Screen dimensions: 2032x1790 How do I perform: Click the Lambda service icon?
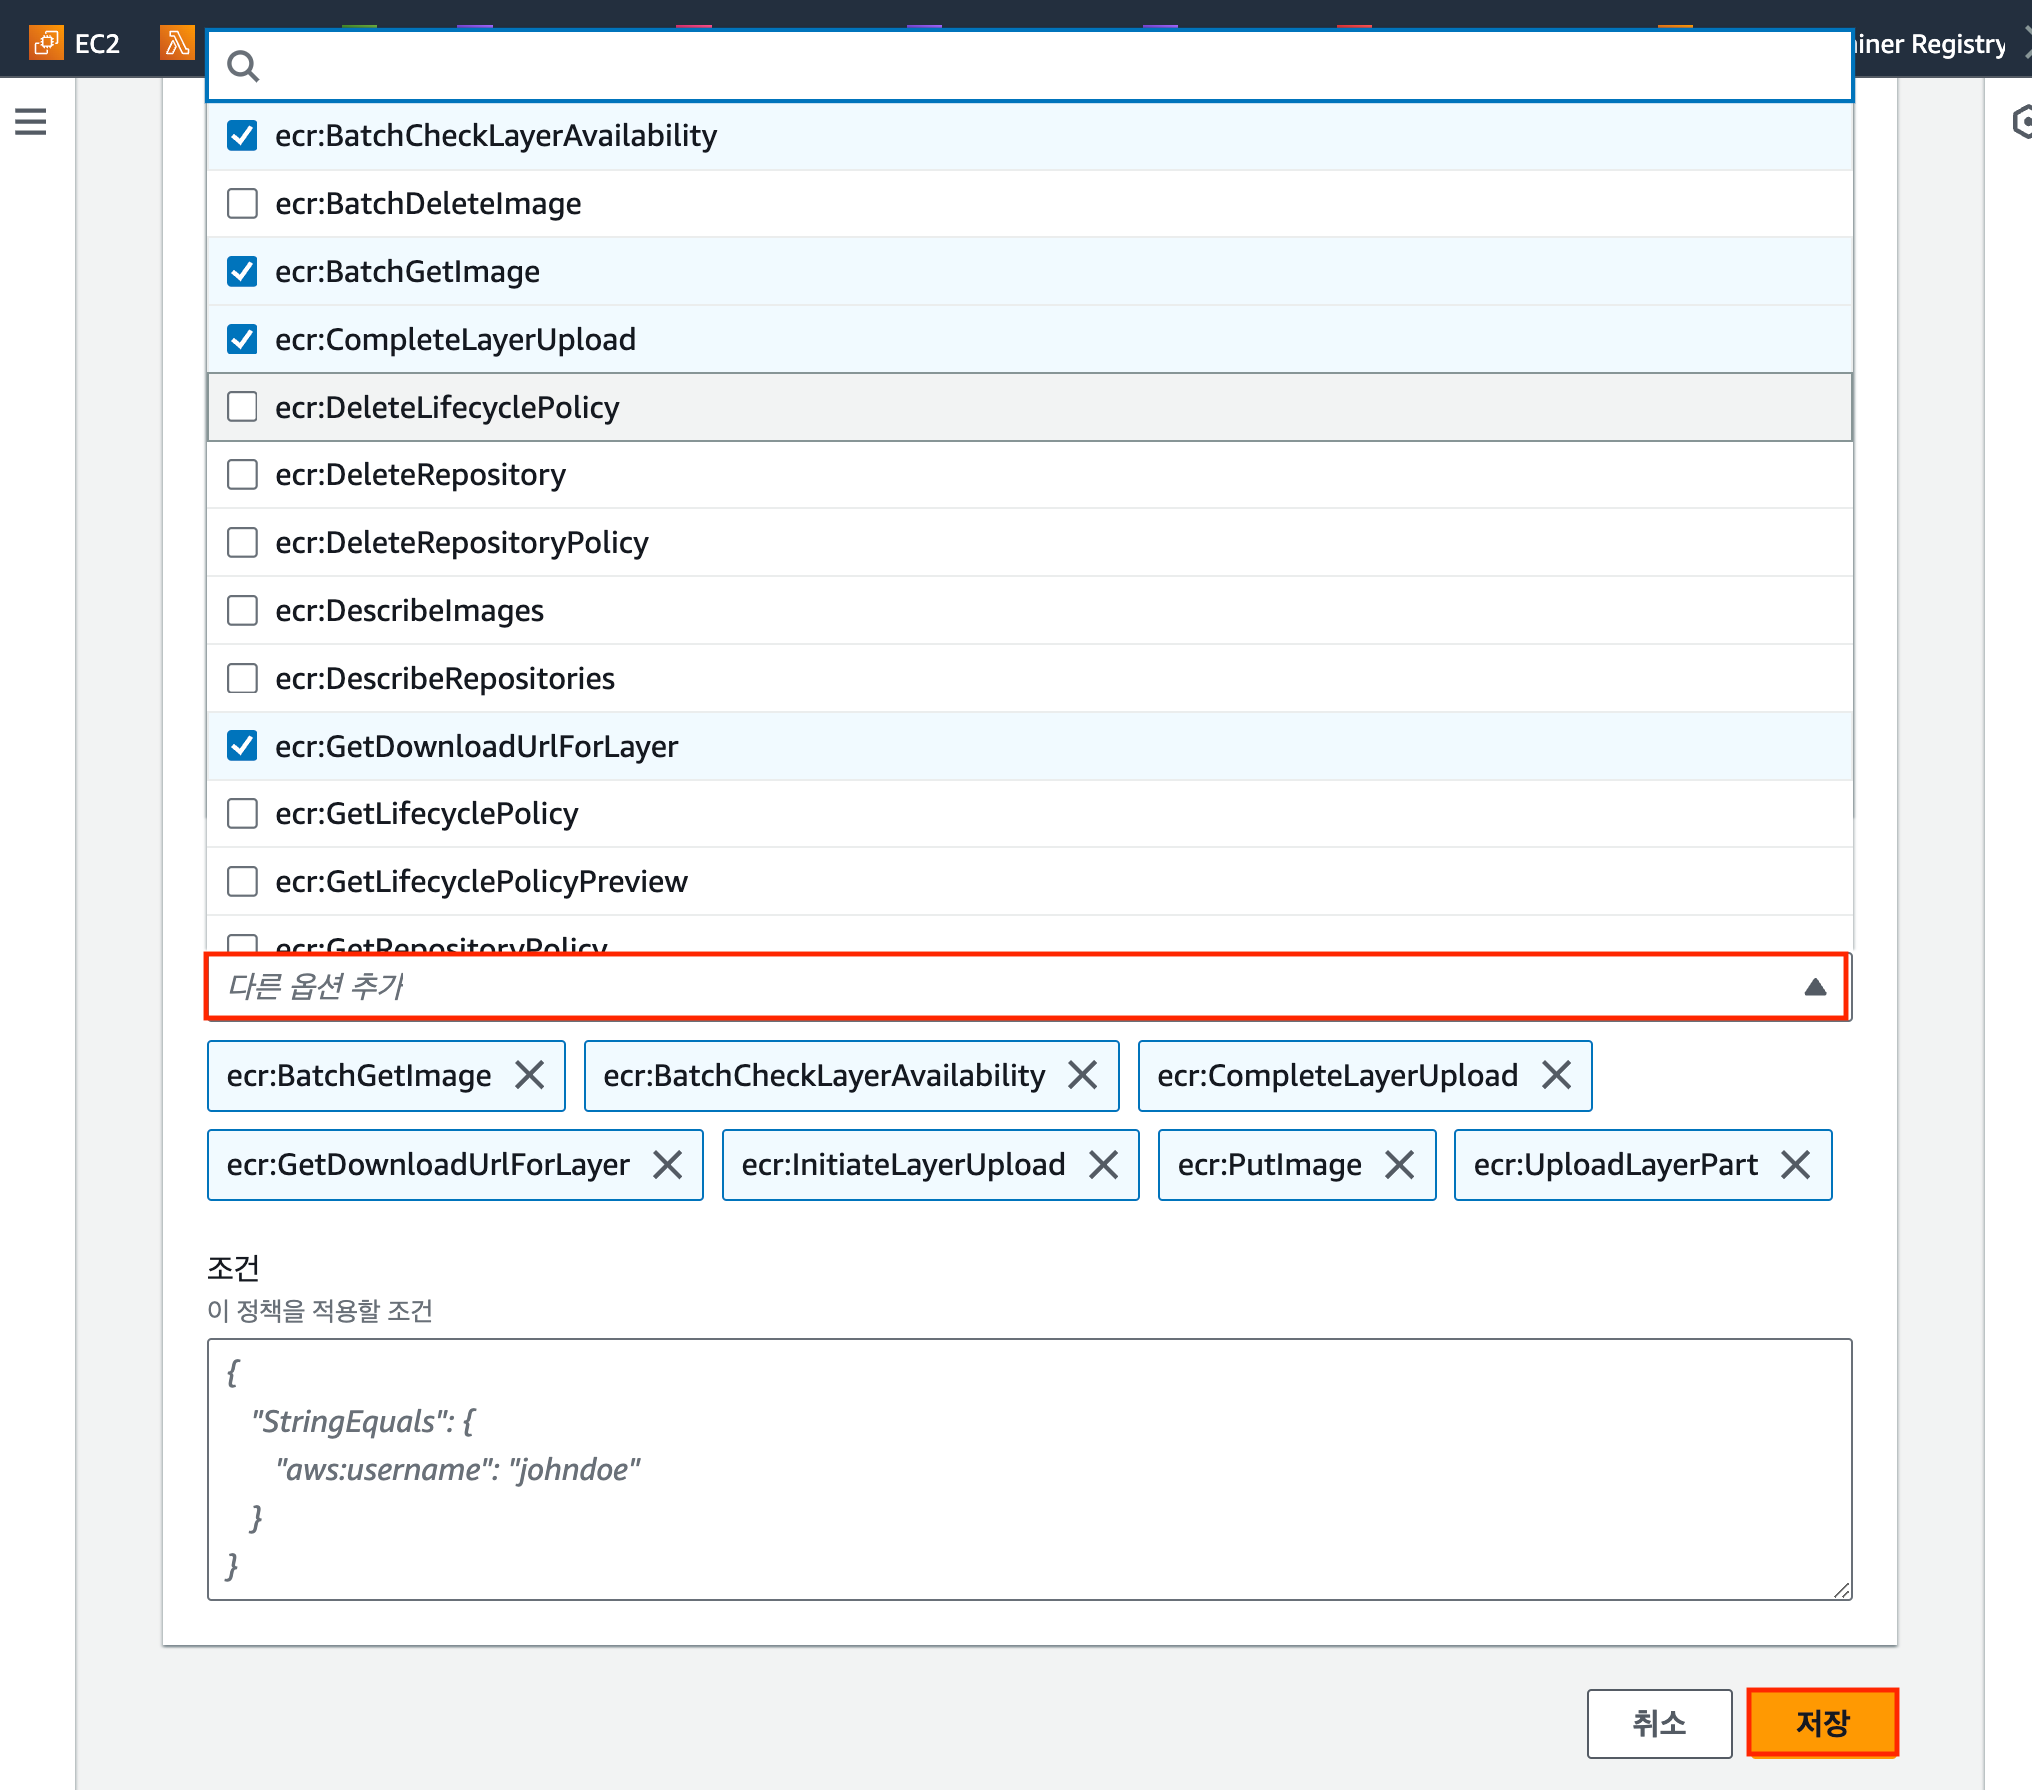point(177,43)
